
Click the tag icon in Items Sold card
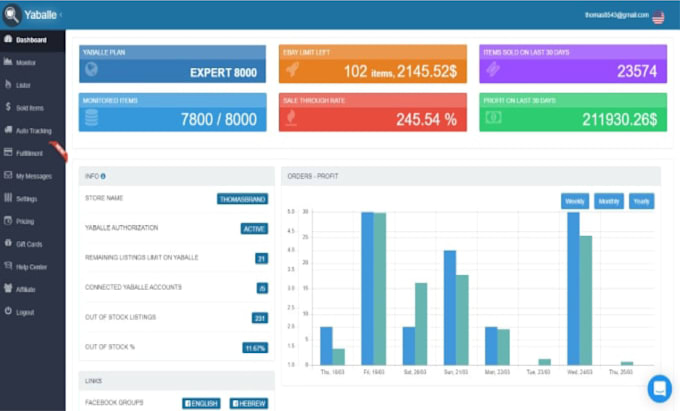493,69
